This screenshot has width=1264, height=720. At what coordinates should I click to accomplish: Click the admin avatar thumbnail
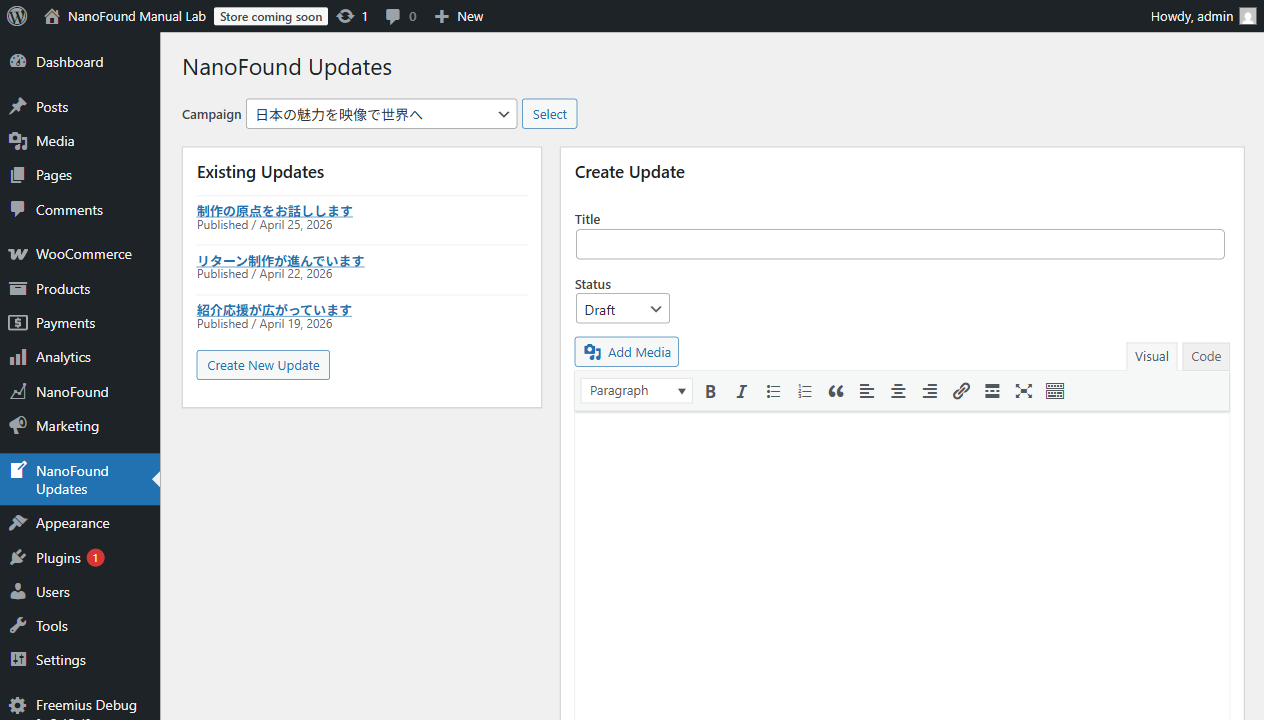(x=1247, y=16)
